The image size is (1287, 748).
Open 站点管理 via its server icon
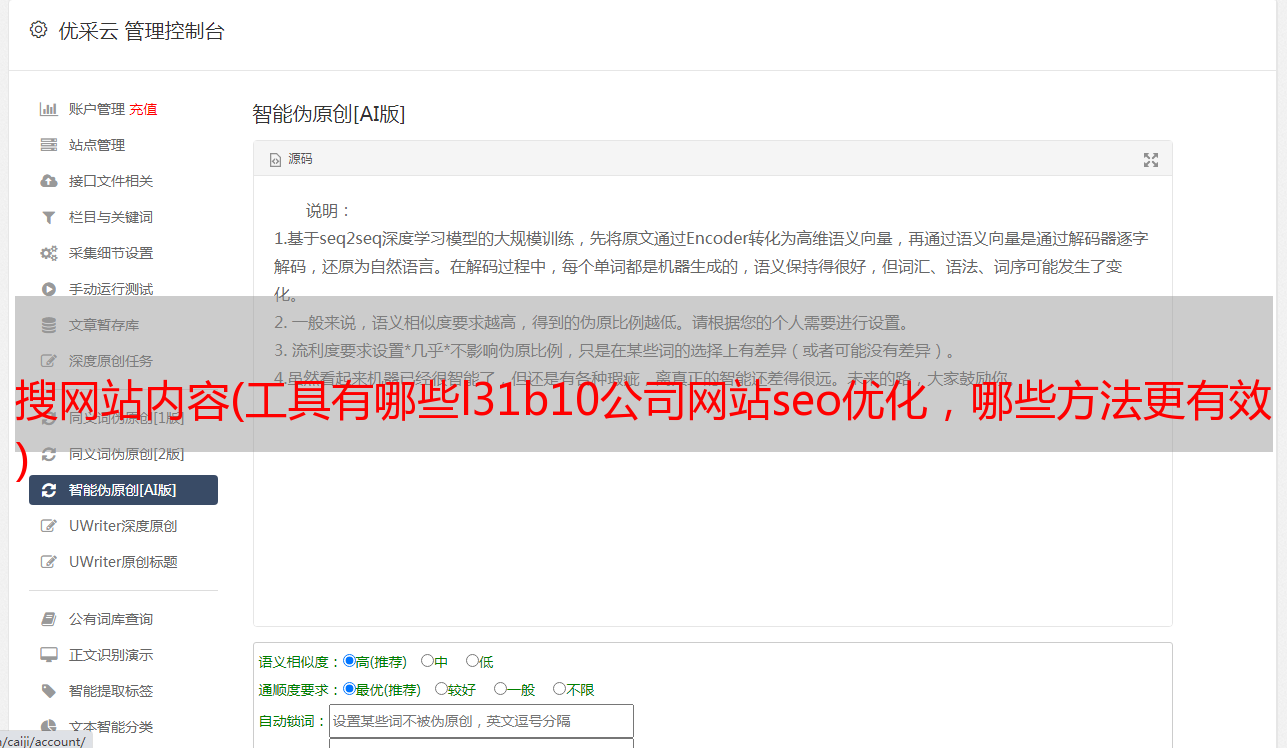(x=48, y=145)
